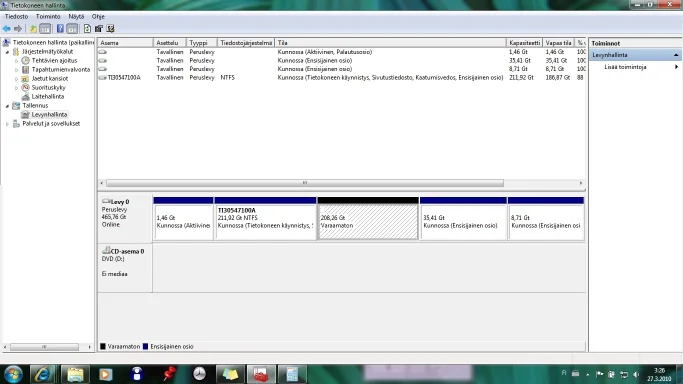Collapse the Levynhallinta actions section
Screen dimensions: 683x384
[676, 55]
